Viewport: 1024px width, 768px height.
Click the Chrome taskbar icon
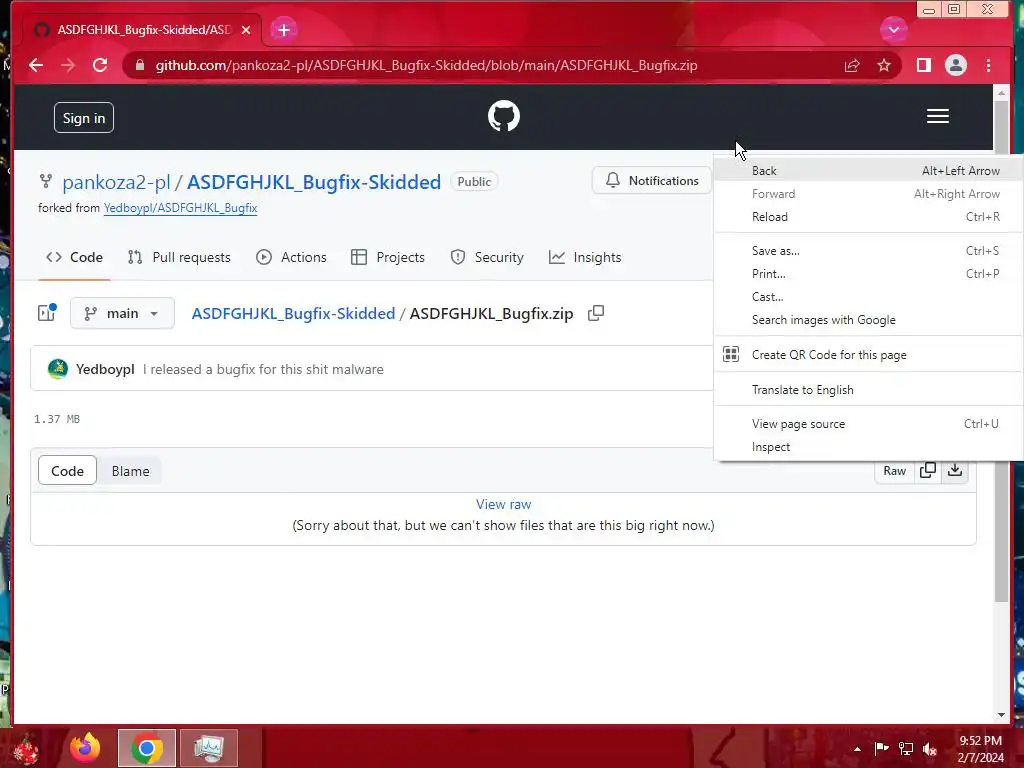(x=147, y=748)
